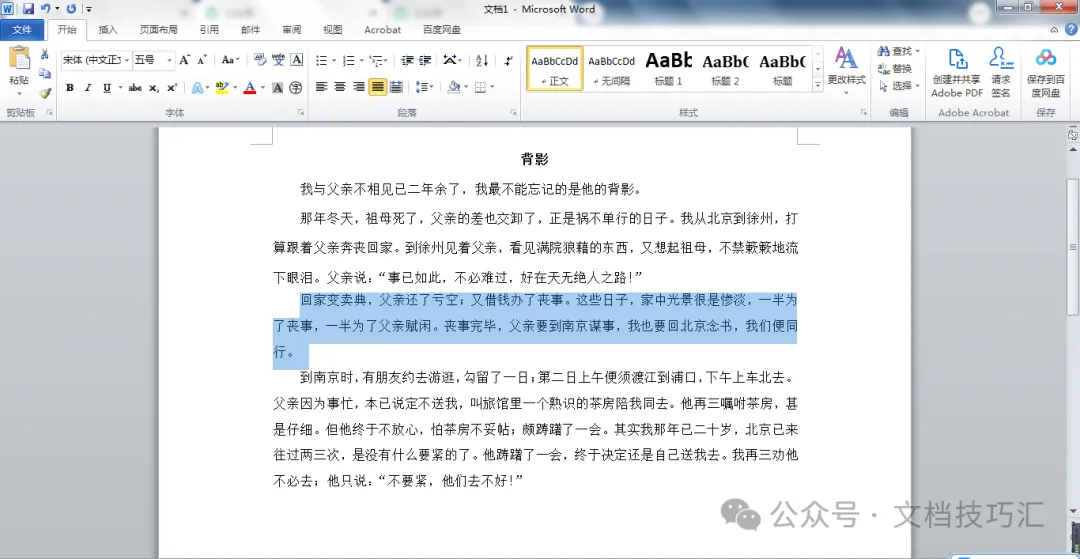Toggle show/hide paragraph marks
Image resolution: width=1080 pixels, height=559 pixels.
pos(508,61)
